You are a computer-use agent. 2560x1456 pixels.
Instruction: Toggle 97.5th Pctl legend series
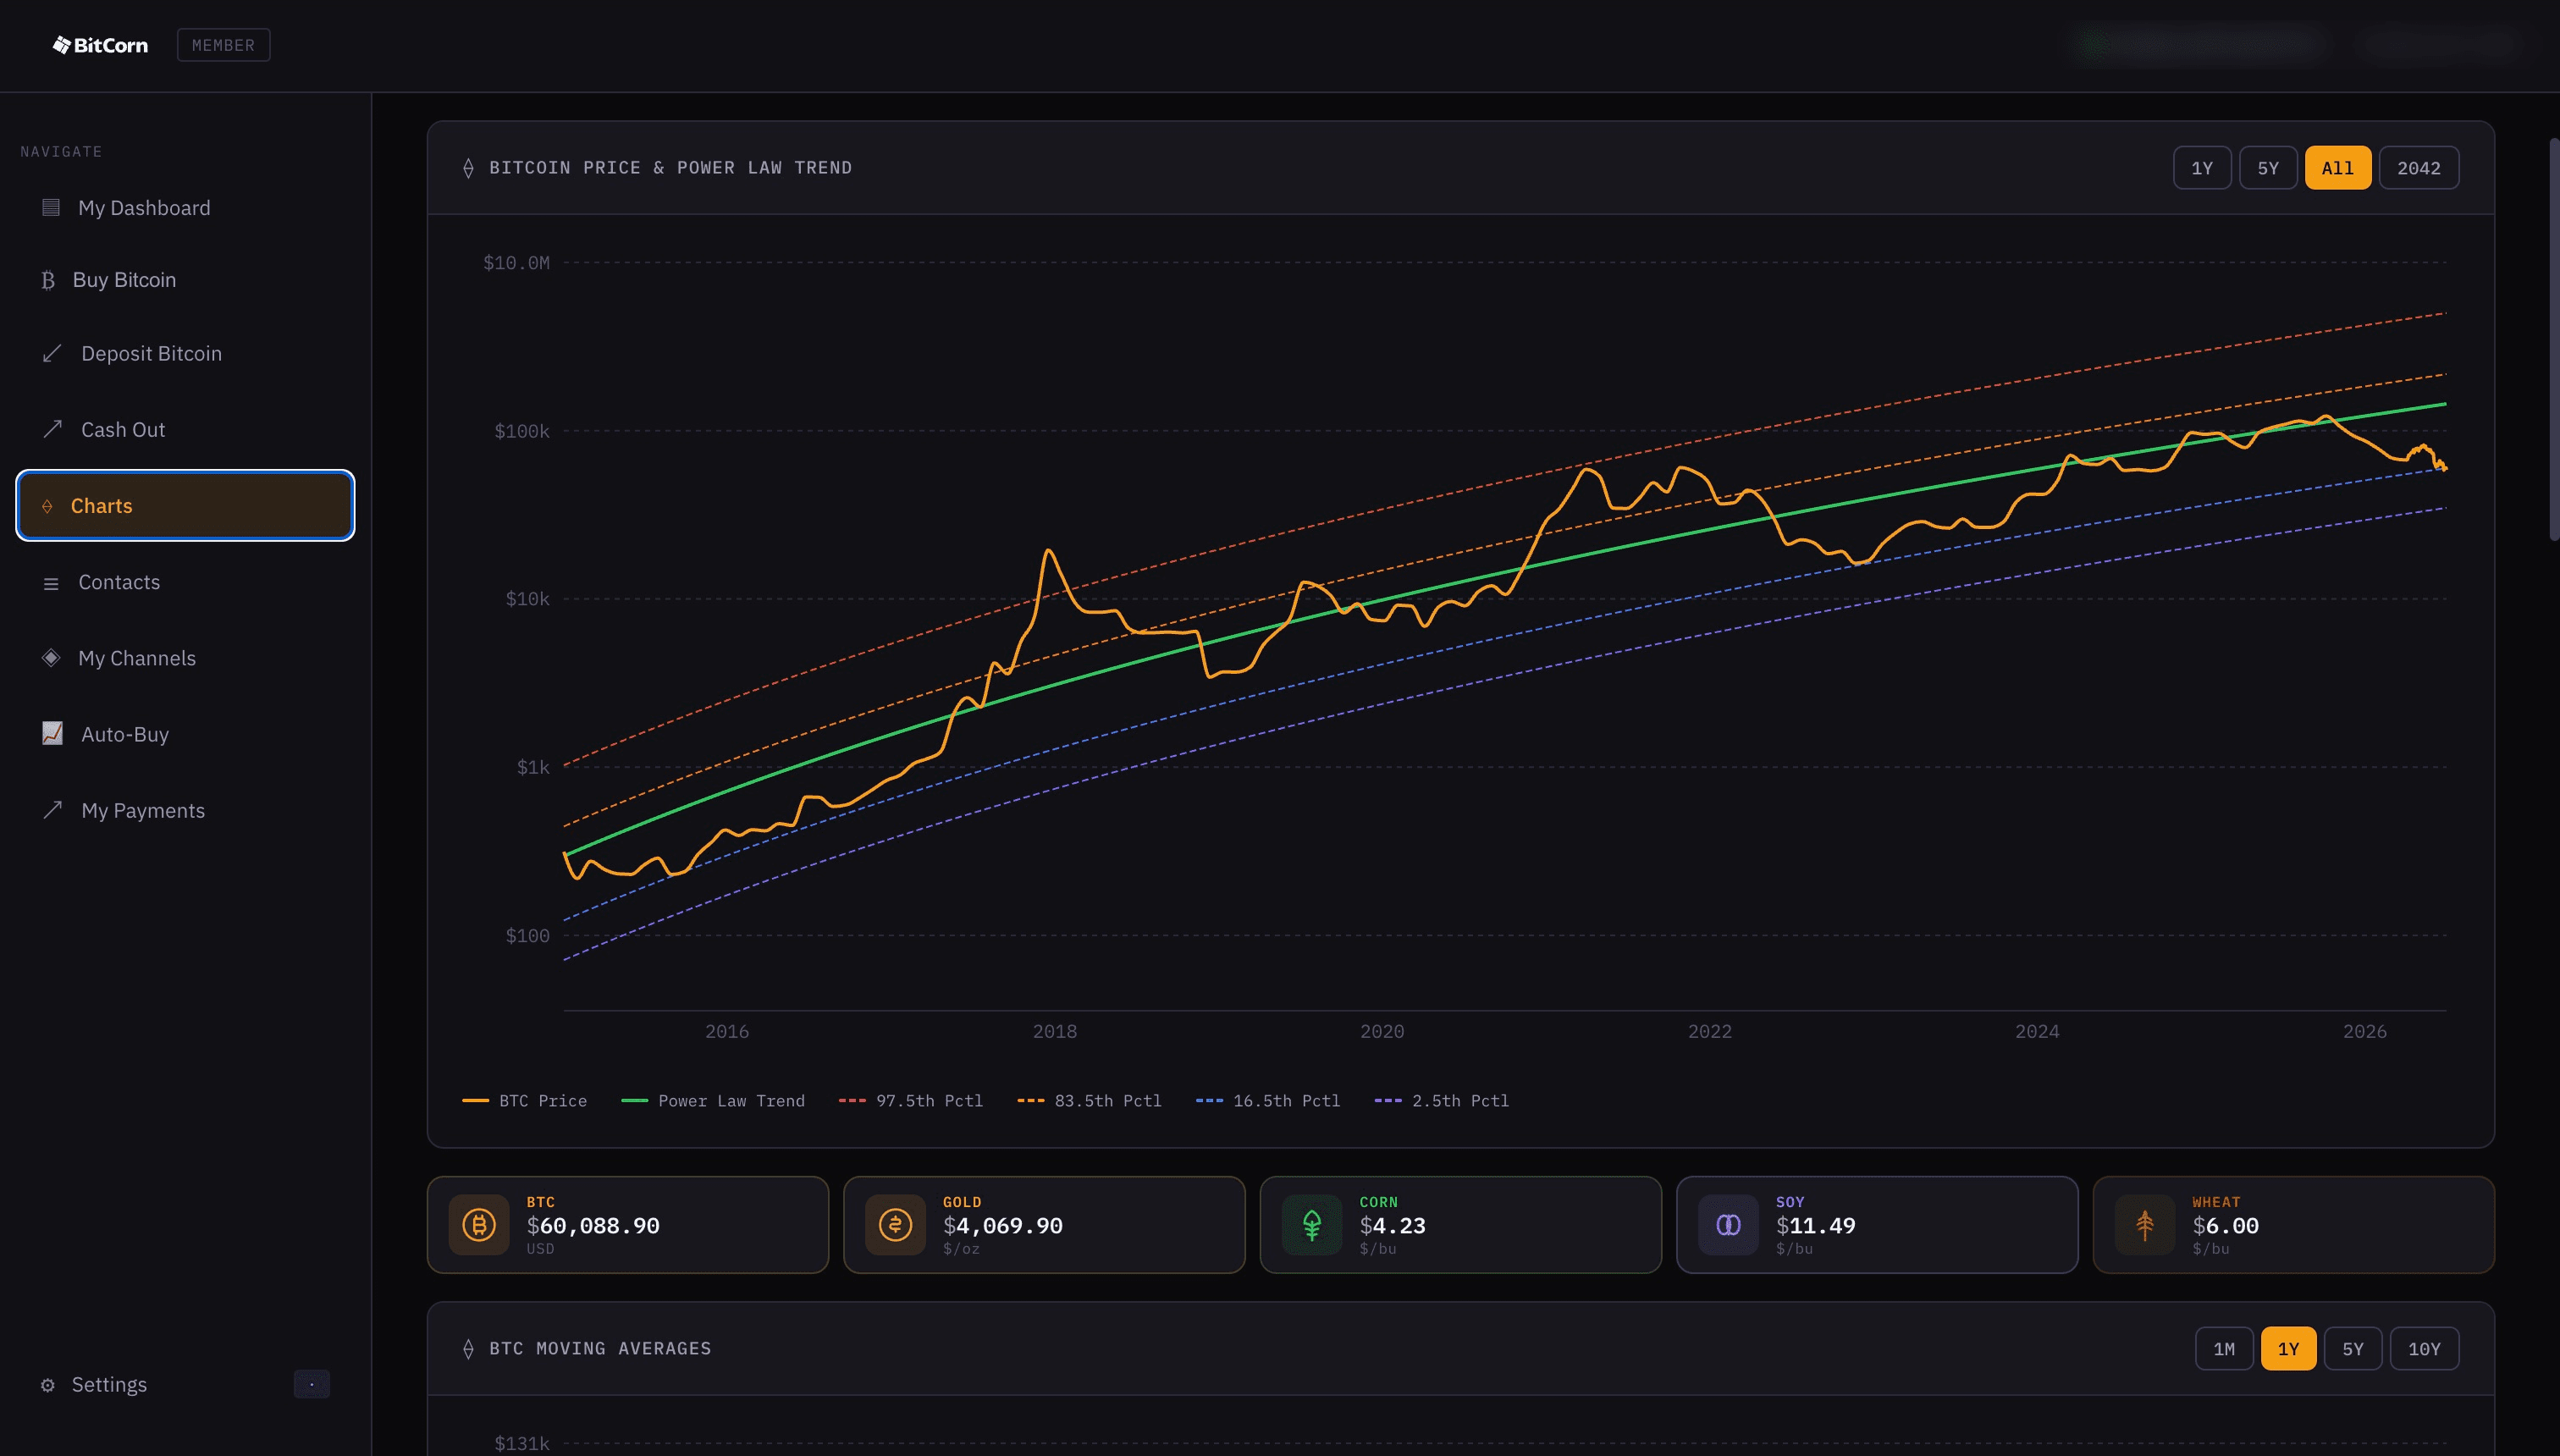[911, 1101]
